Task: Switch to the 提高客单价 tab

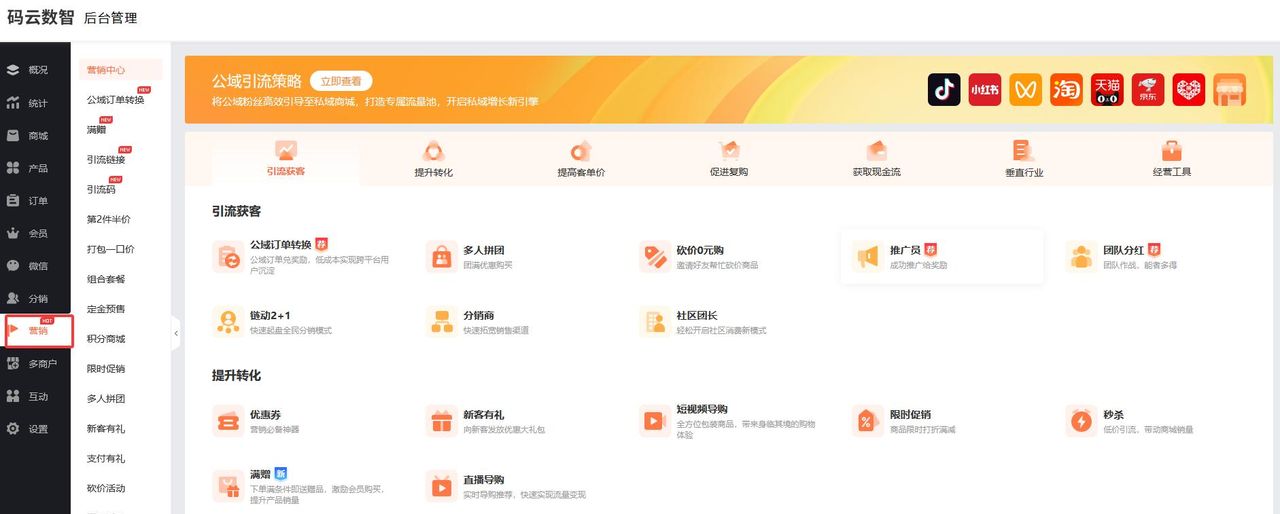Action: pos(581,160)
